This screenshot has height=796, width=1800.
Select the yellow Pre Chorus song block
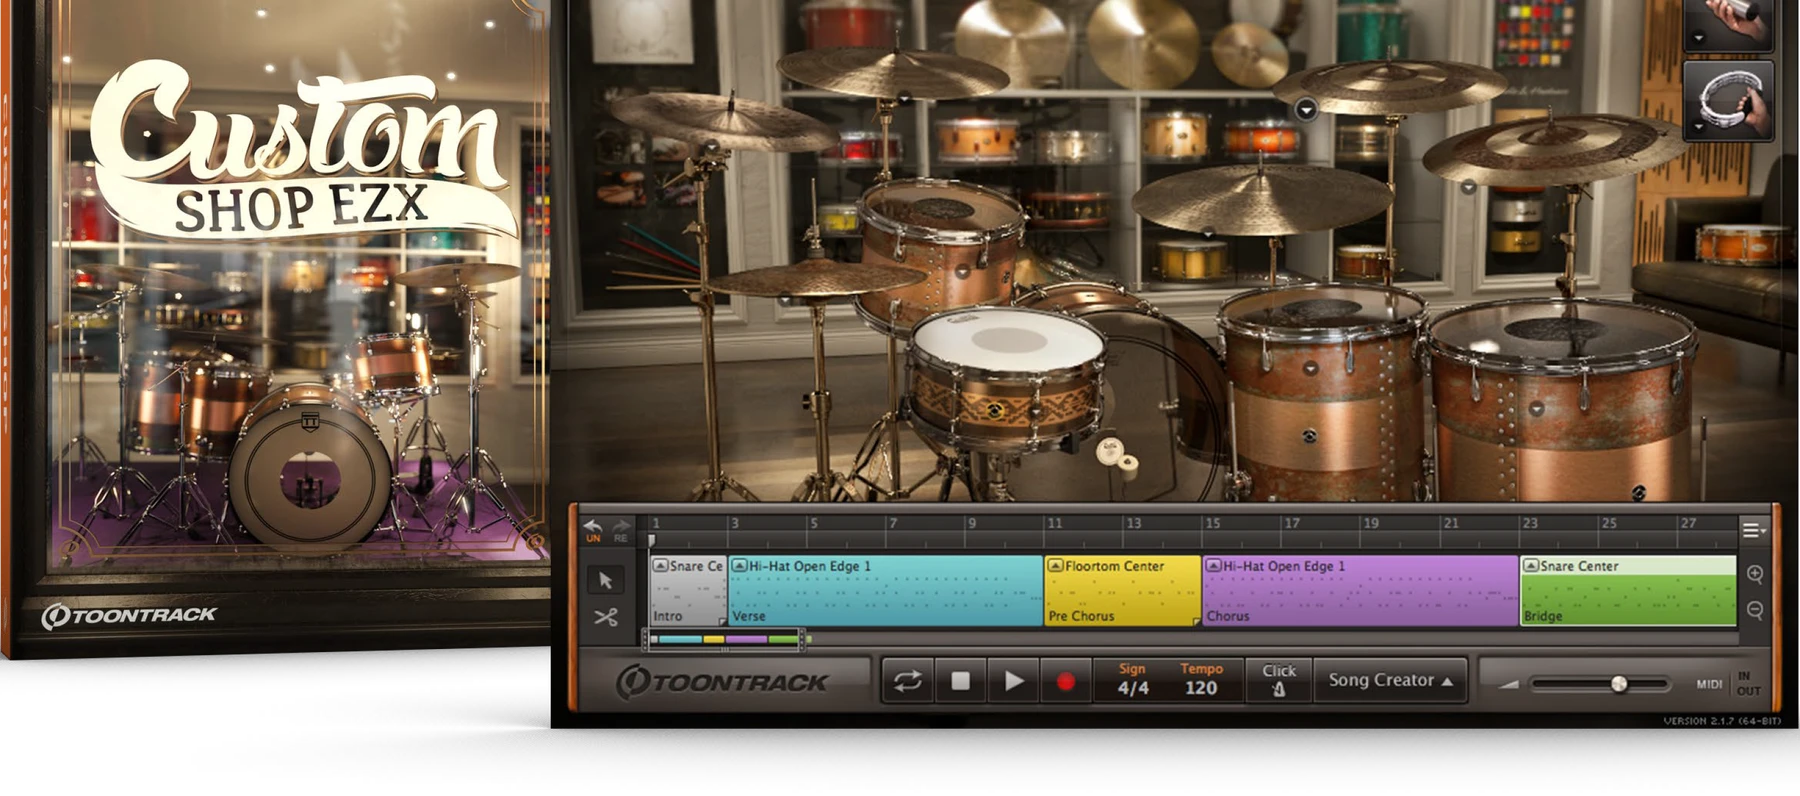[1122, 592]
